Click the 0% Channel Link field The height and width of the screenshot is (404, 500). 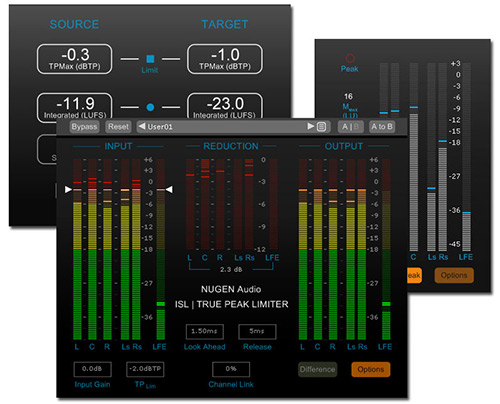coord(231,369)
